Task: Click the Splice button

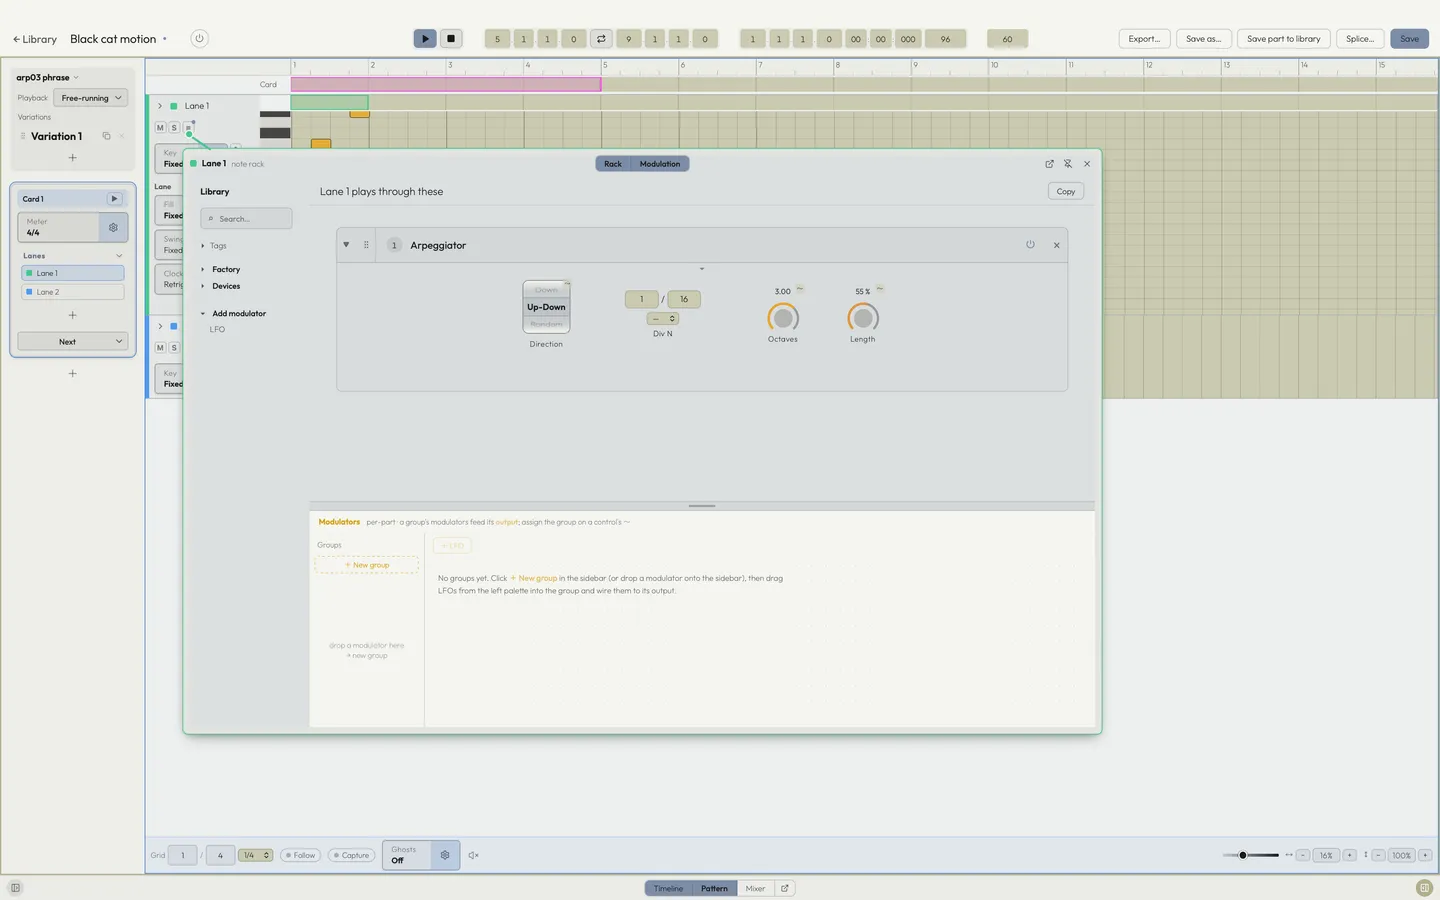Action: pyautogui.click(x=1360, y=39)
